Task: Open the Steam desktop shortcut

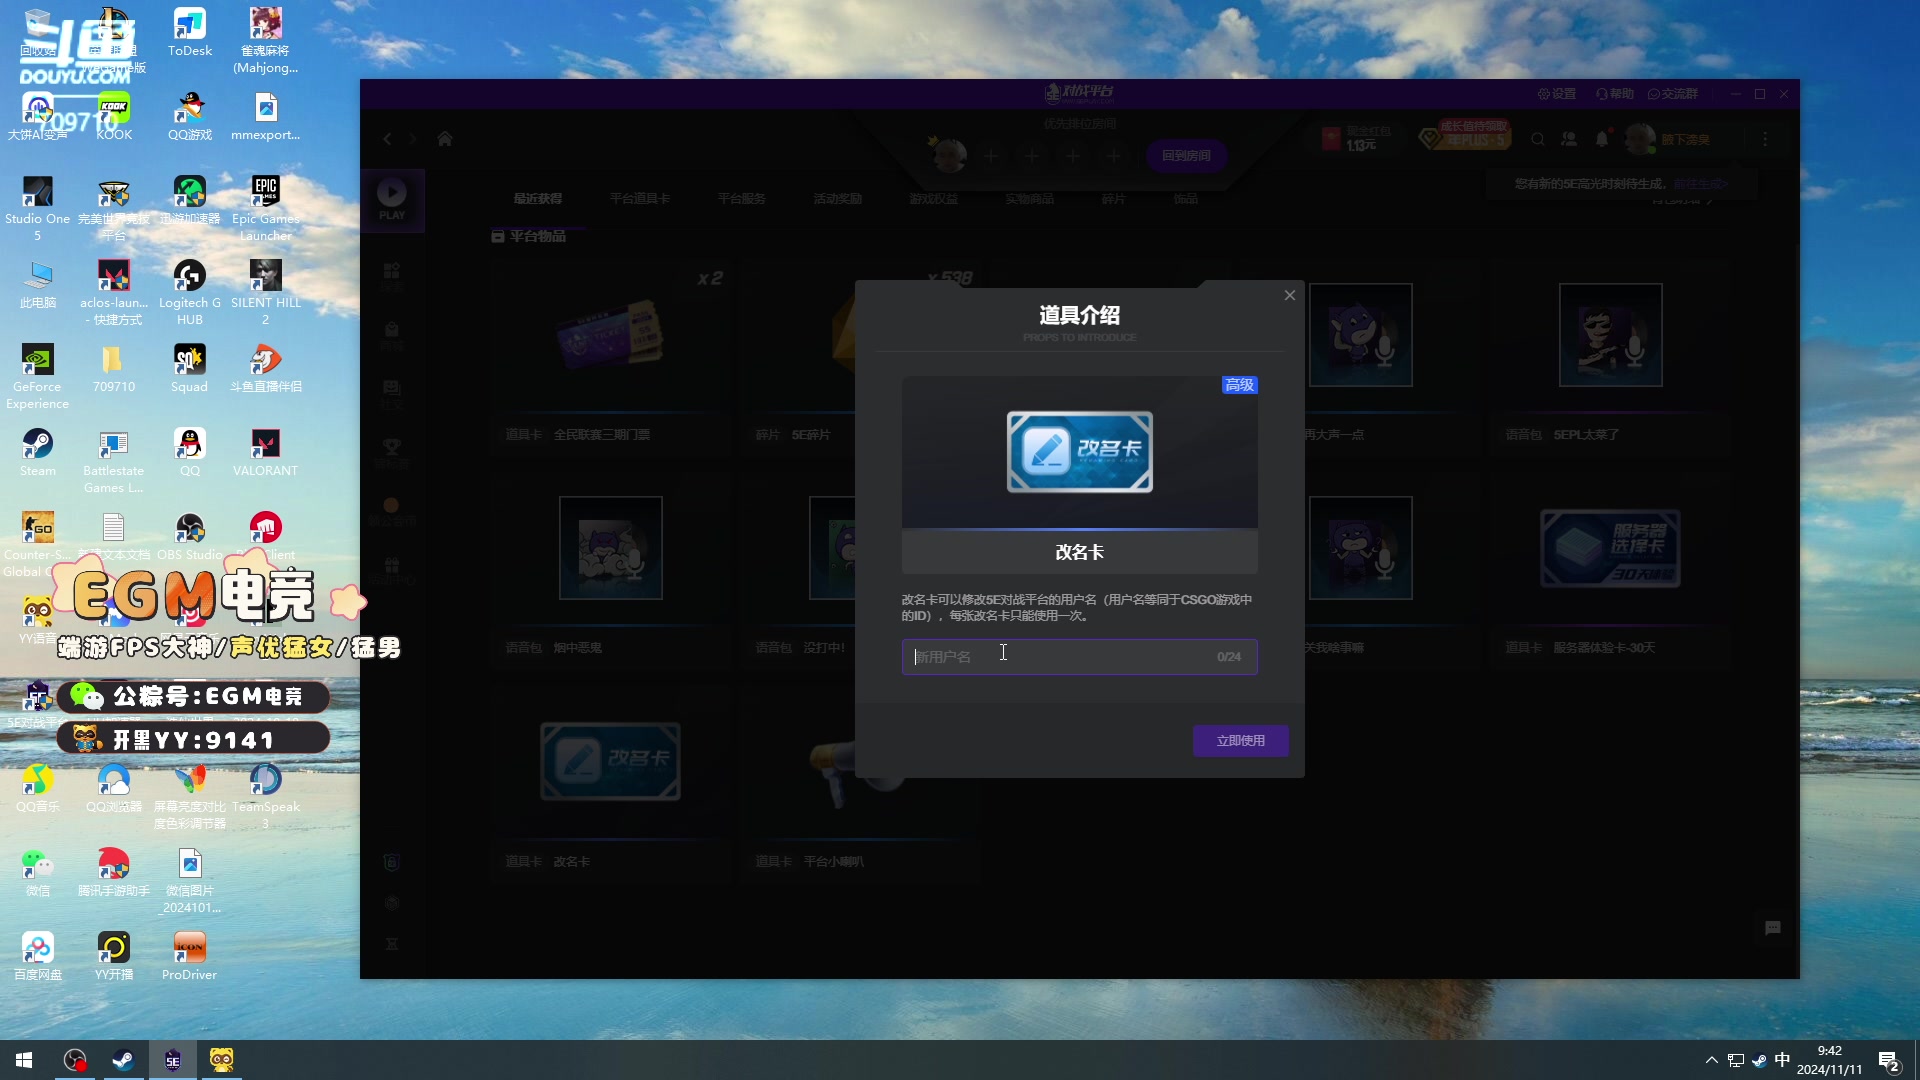Action: click(38, 444)
